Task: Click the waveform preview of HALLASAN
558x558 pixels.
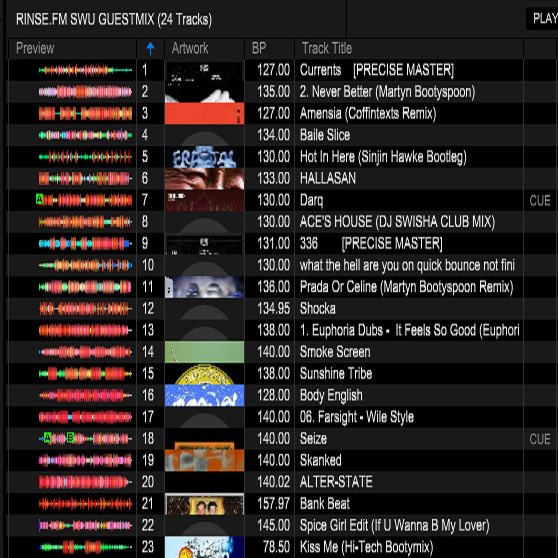Action: (85, 179)
